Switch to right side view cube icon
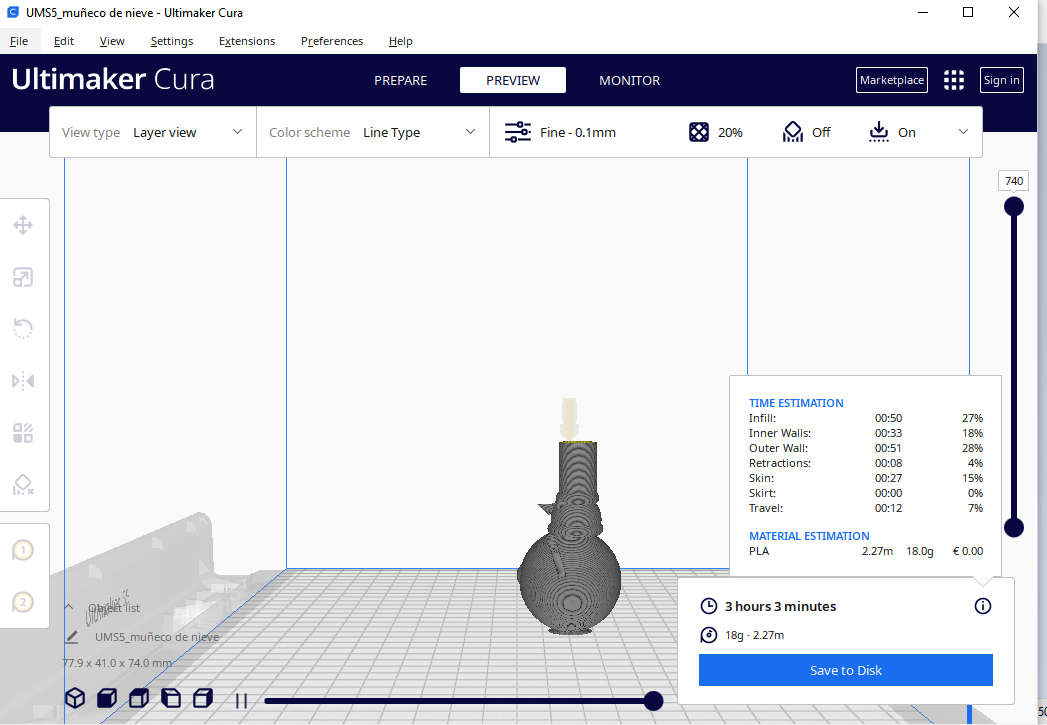 (x=203, y=698)
